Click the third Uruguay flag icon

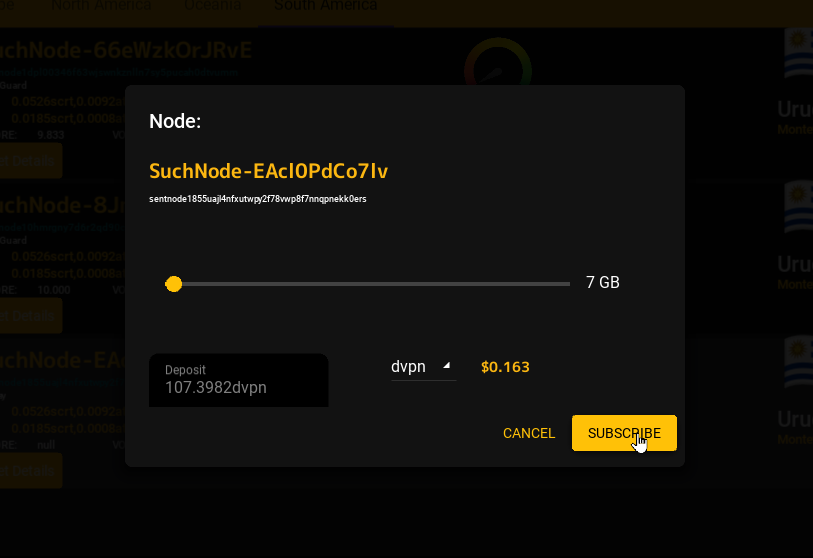pos(798,362)
